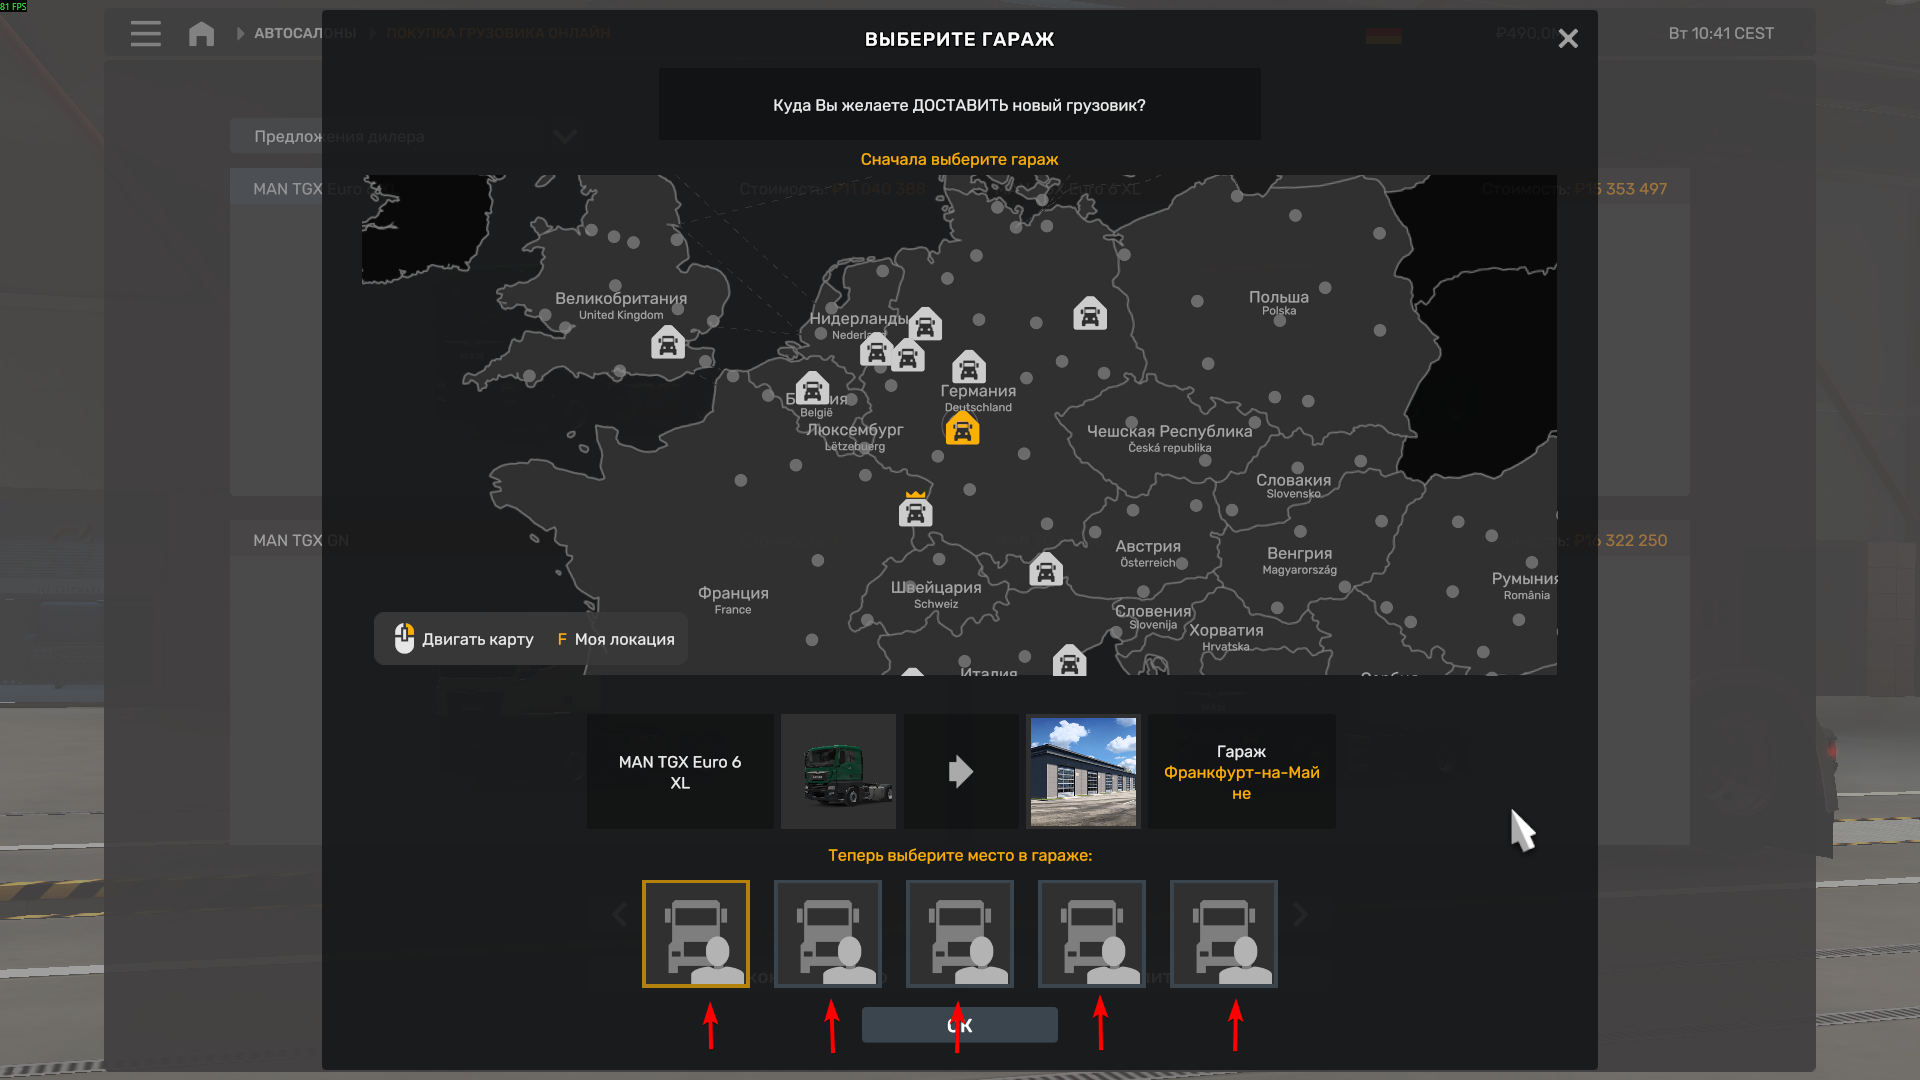The image size is (1920, 1080).
Task: Click the green MAN truck thumbnail
Action: coord(839,771)
